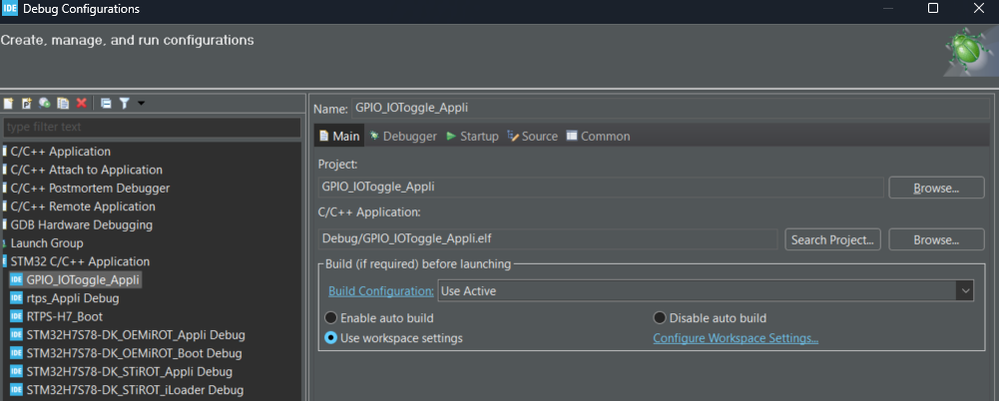Open the Configure Workspace Settings link
The image size is (999, 401).
(x=735, y=338)
